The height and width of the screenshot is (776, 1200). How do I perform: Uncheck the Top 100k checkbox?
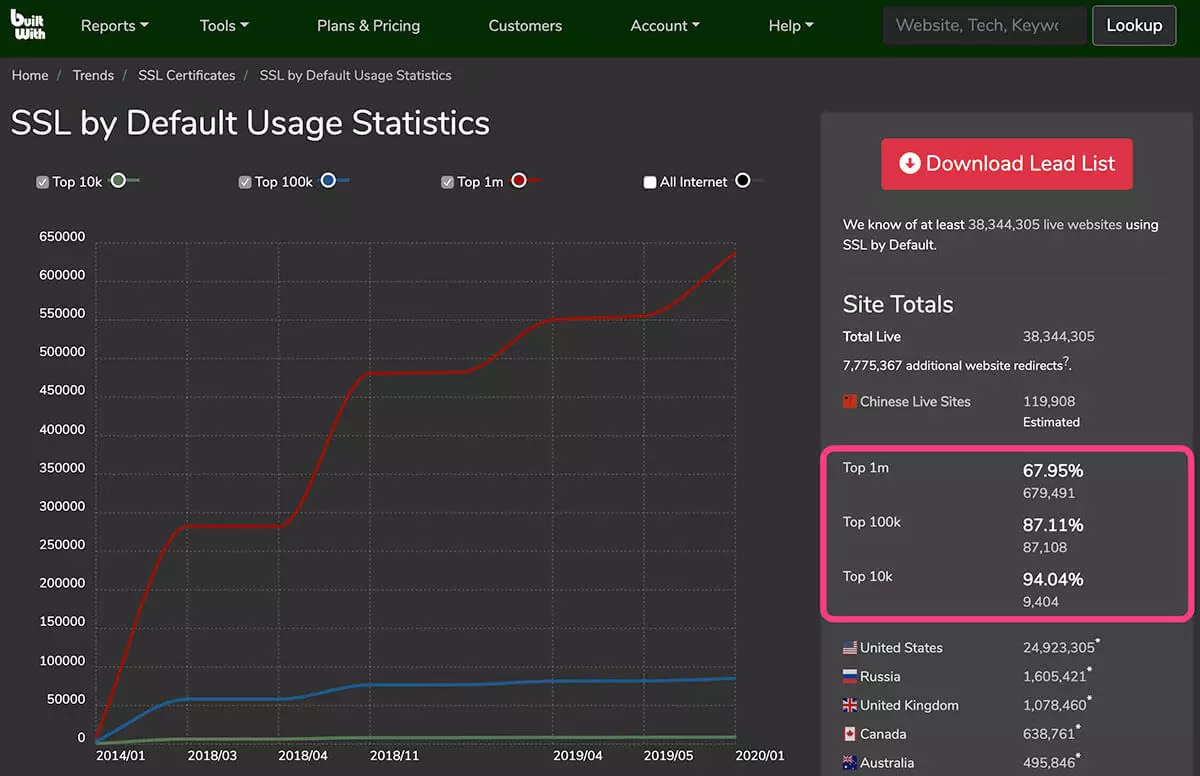[x=244, y=181]
